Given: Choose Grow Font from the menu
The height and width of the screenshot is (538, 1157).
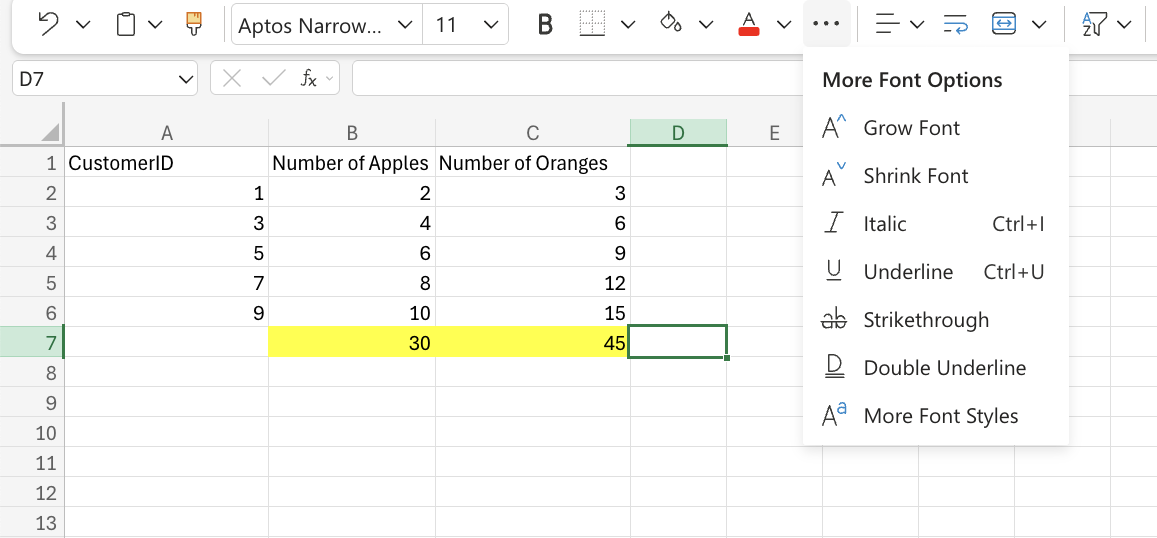Looking at the screenshot, I should (936, 128).
